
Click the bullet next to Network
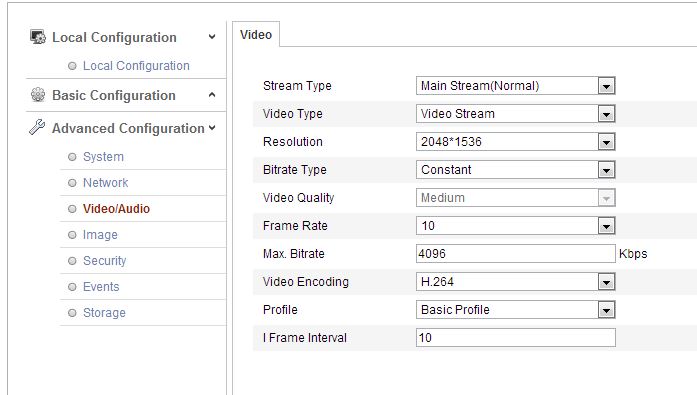click(x=72, y=183)
